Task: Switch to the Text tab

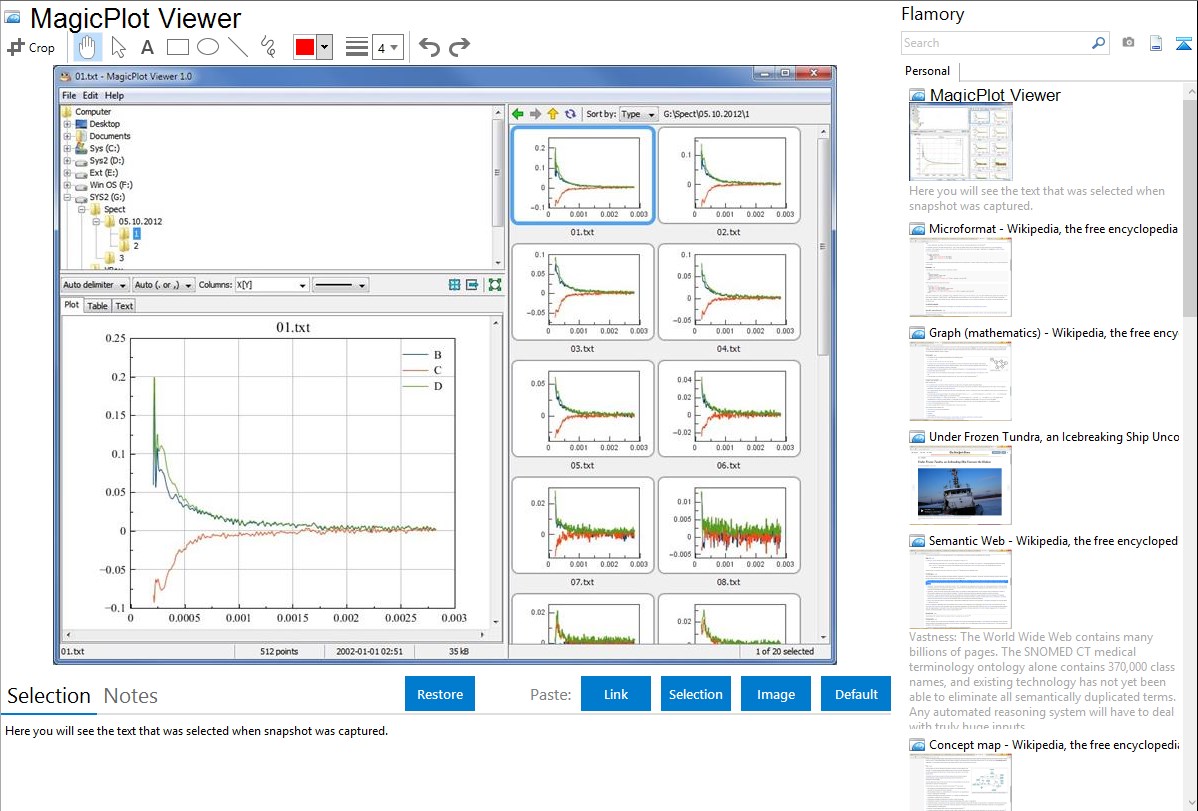Action: click(124, 306)
